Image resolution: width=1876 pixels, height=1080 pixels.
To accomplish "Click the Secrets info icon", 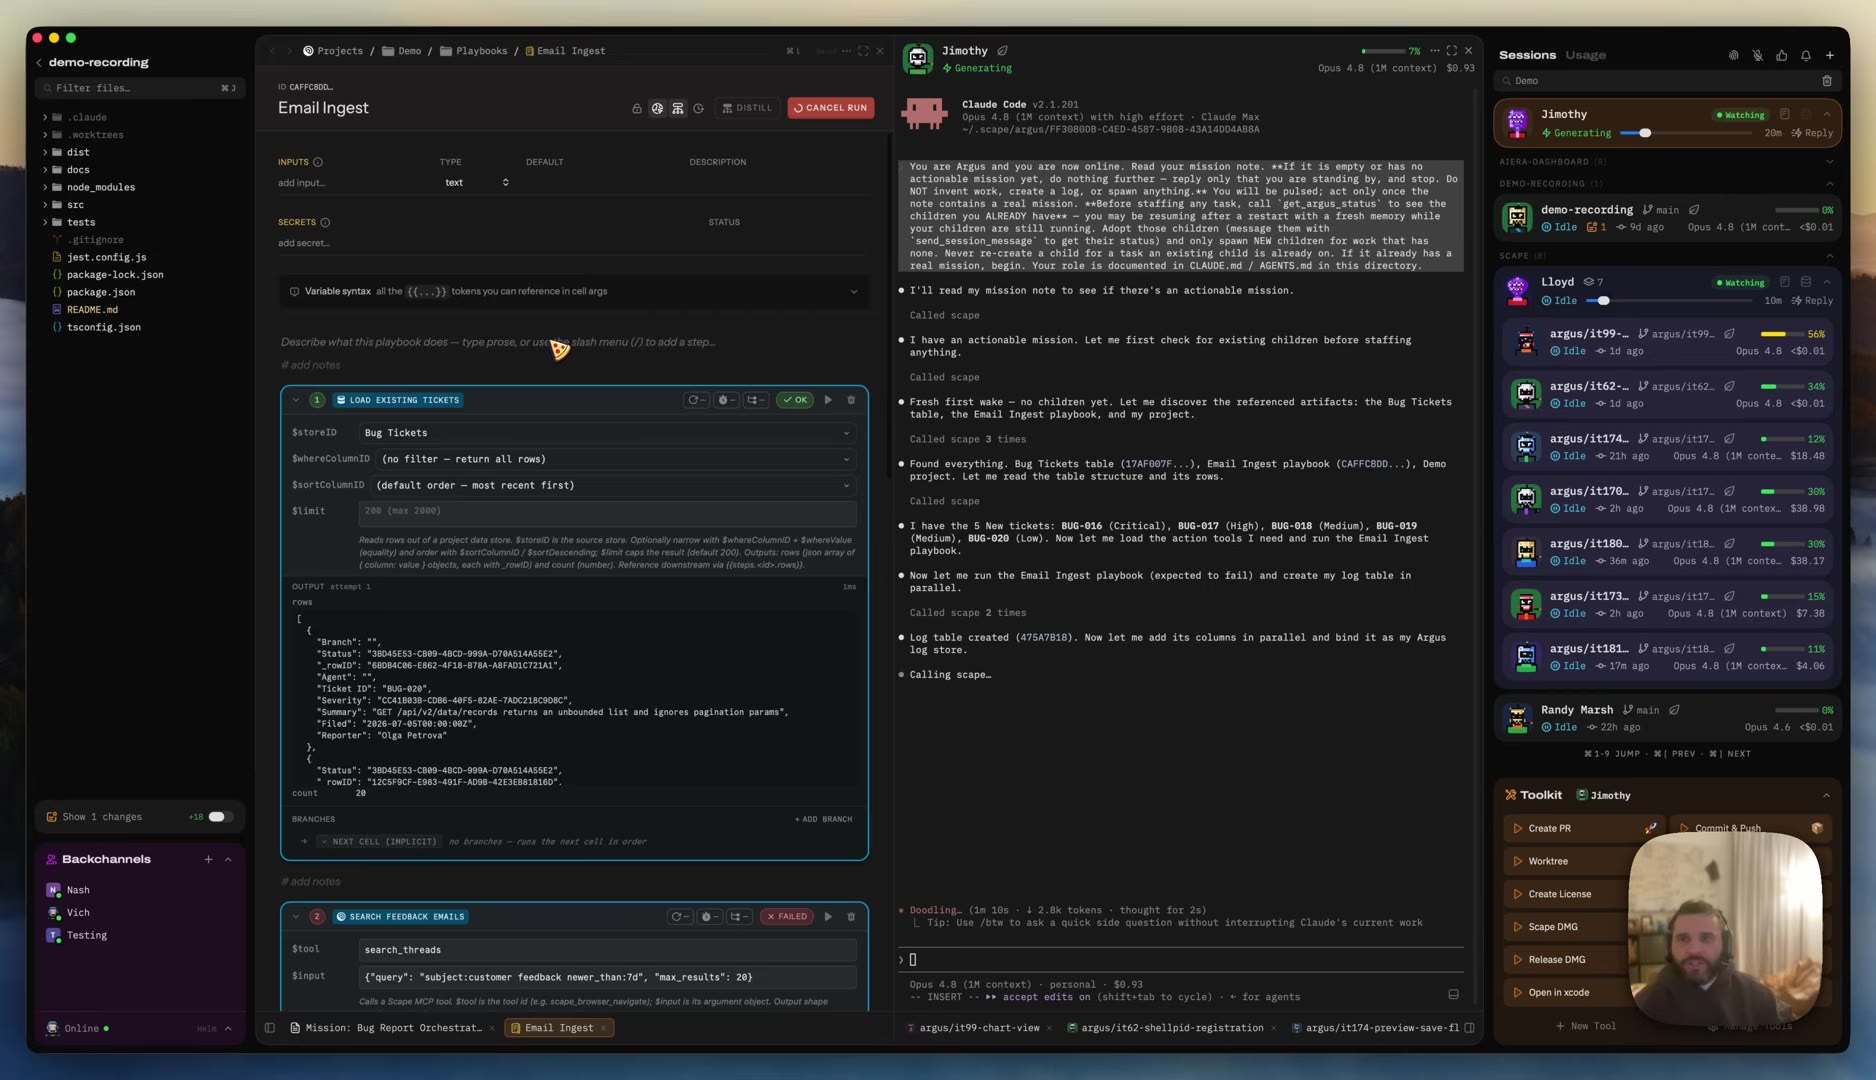I will click(x=325, y=223).
